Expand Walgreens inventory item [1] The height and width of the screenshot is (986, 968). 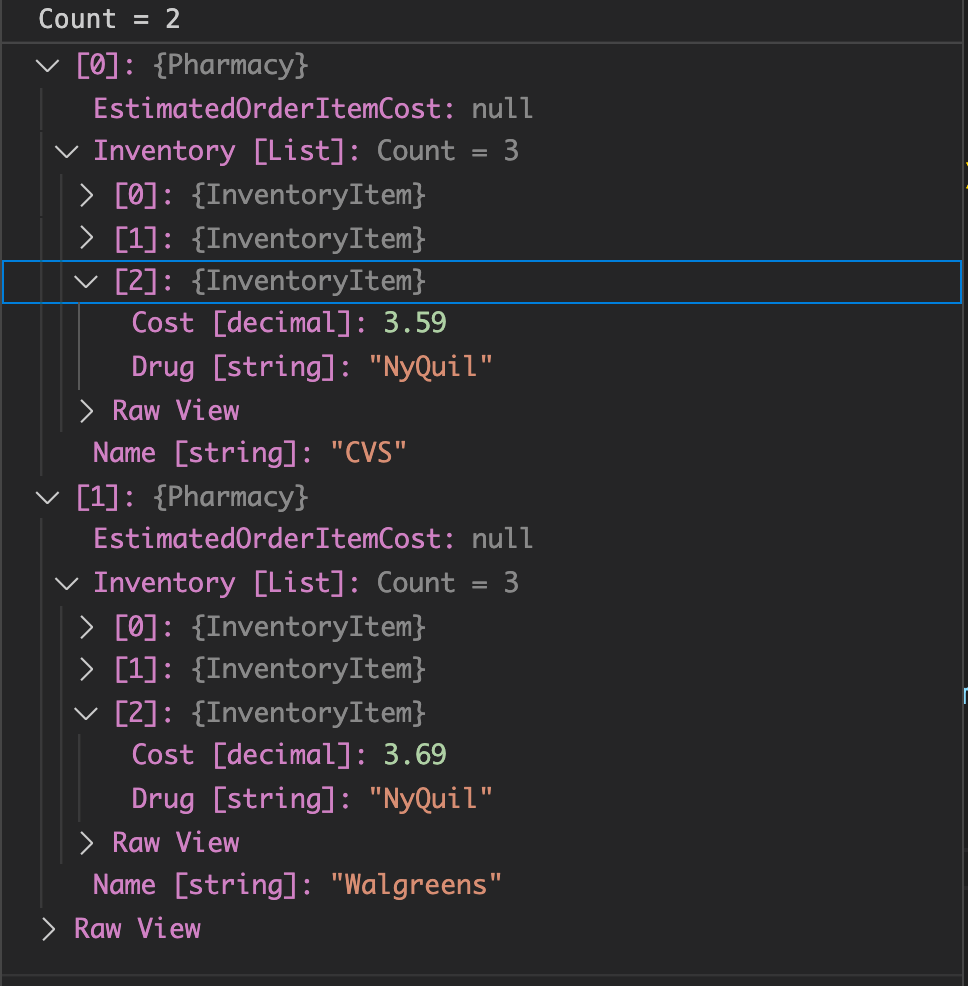(87, 670)
